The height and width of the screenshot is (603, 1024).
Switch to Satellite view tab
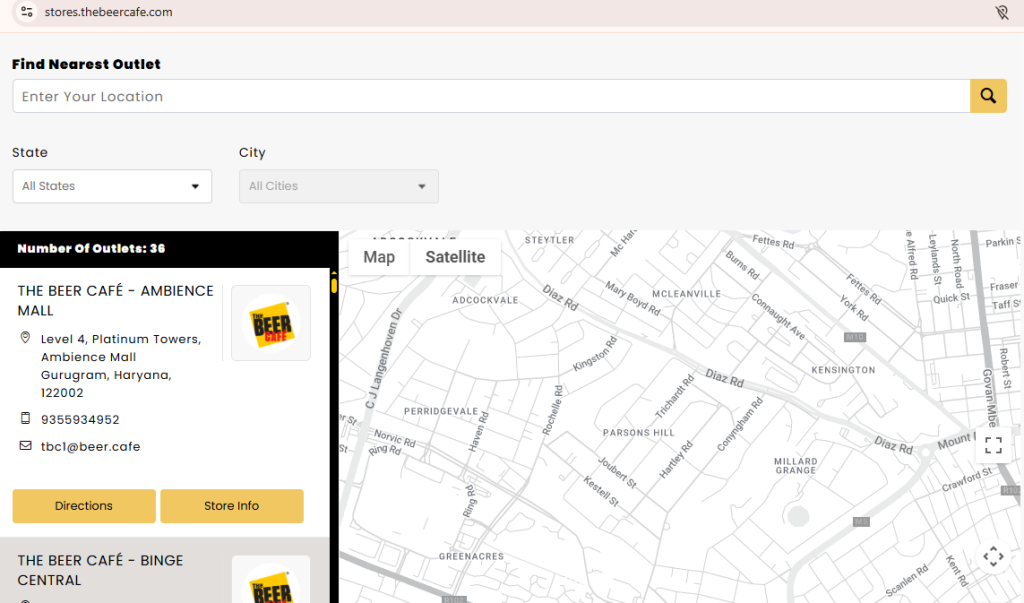[455, 257]
